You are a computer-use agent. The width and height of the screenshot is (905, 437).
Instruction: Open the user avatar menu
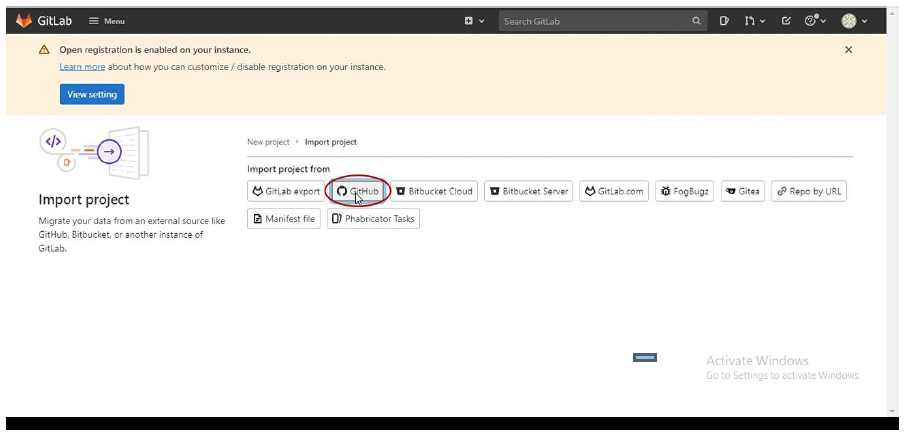pyautogui.click(x=854, y=21)
